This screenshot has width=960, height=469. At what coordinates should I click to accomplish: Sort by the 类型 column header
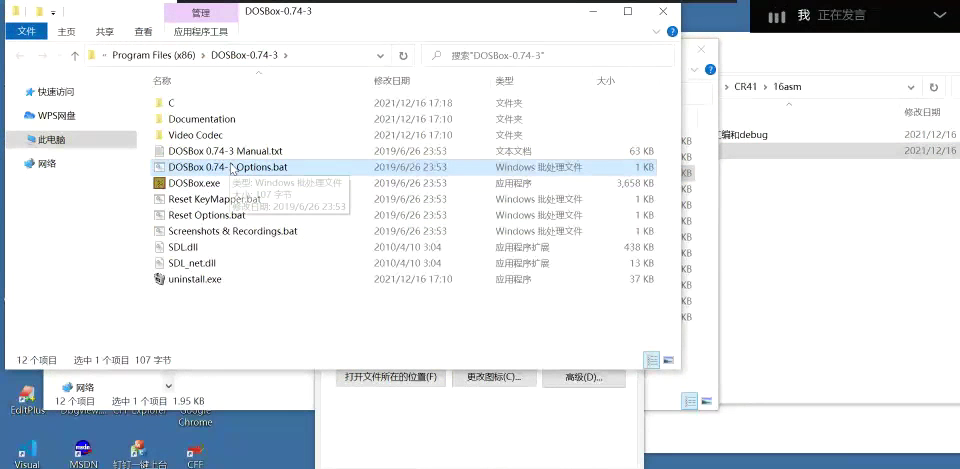[504, 81]
